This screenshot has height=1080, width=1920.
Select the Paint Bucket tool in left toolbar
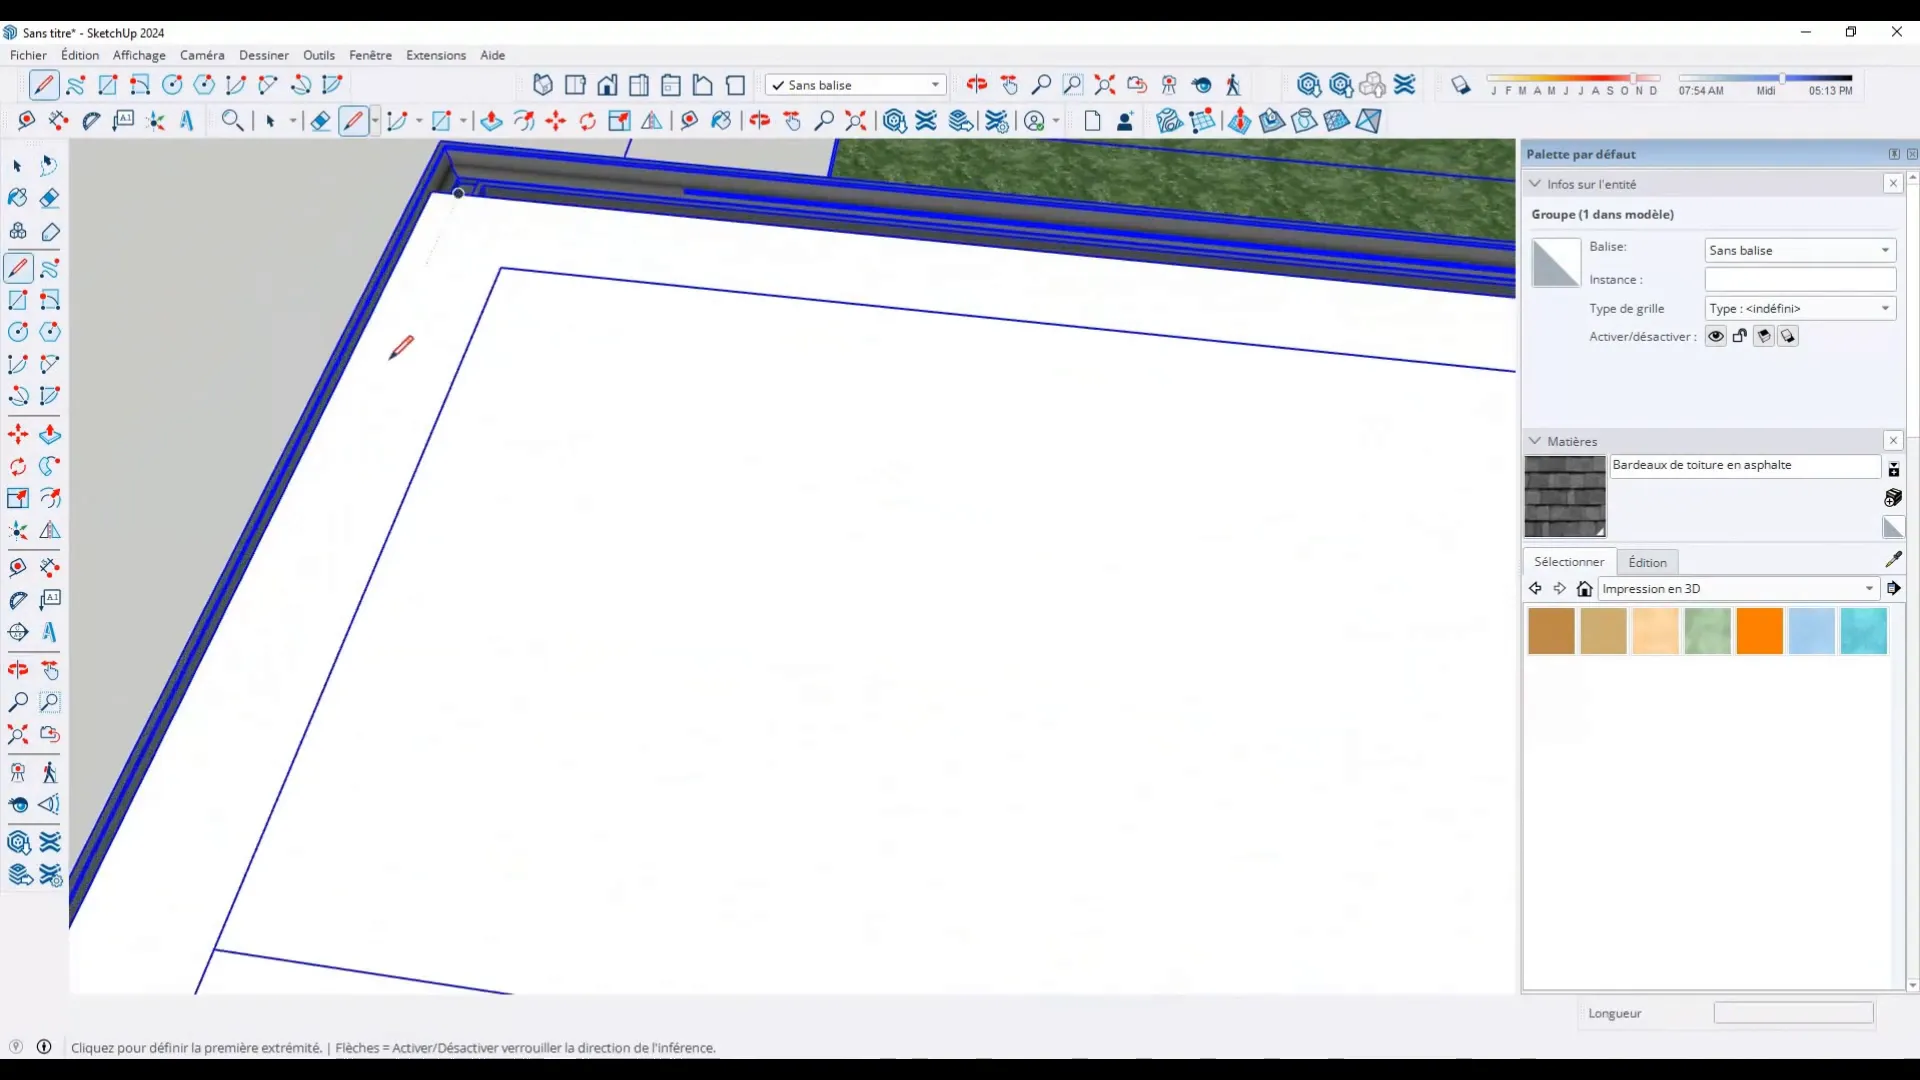[18, 198]
